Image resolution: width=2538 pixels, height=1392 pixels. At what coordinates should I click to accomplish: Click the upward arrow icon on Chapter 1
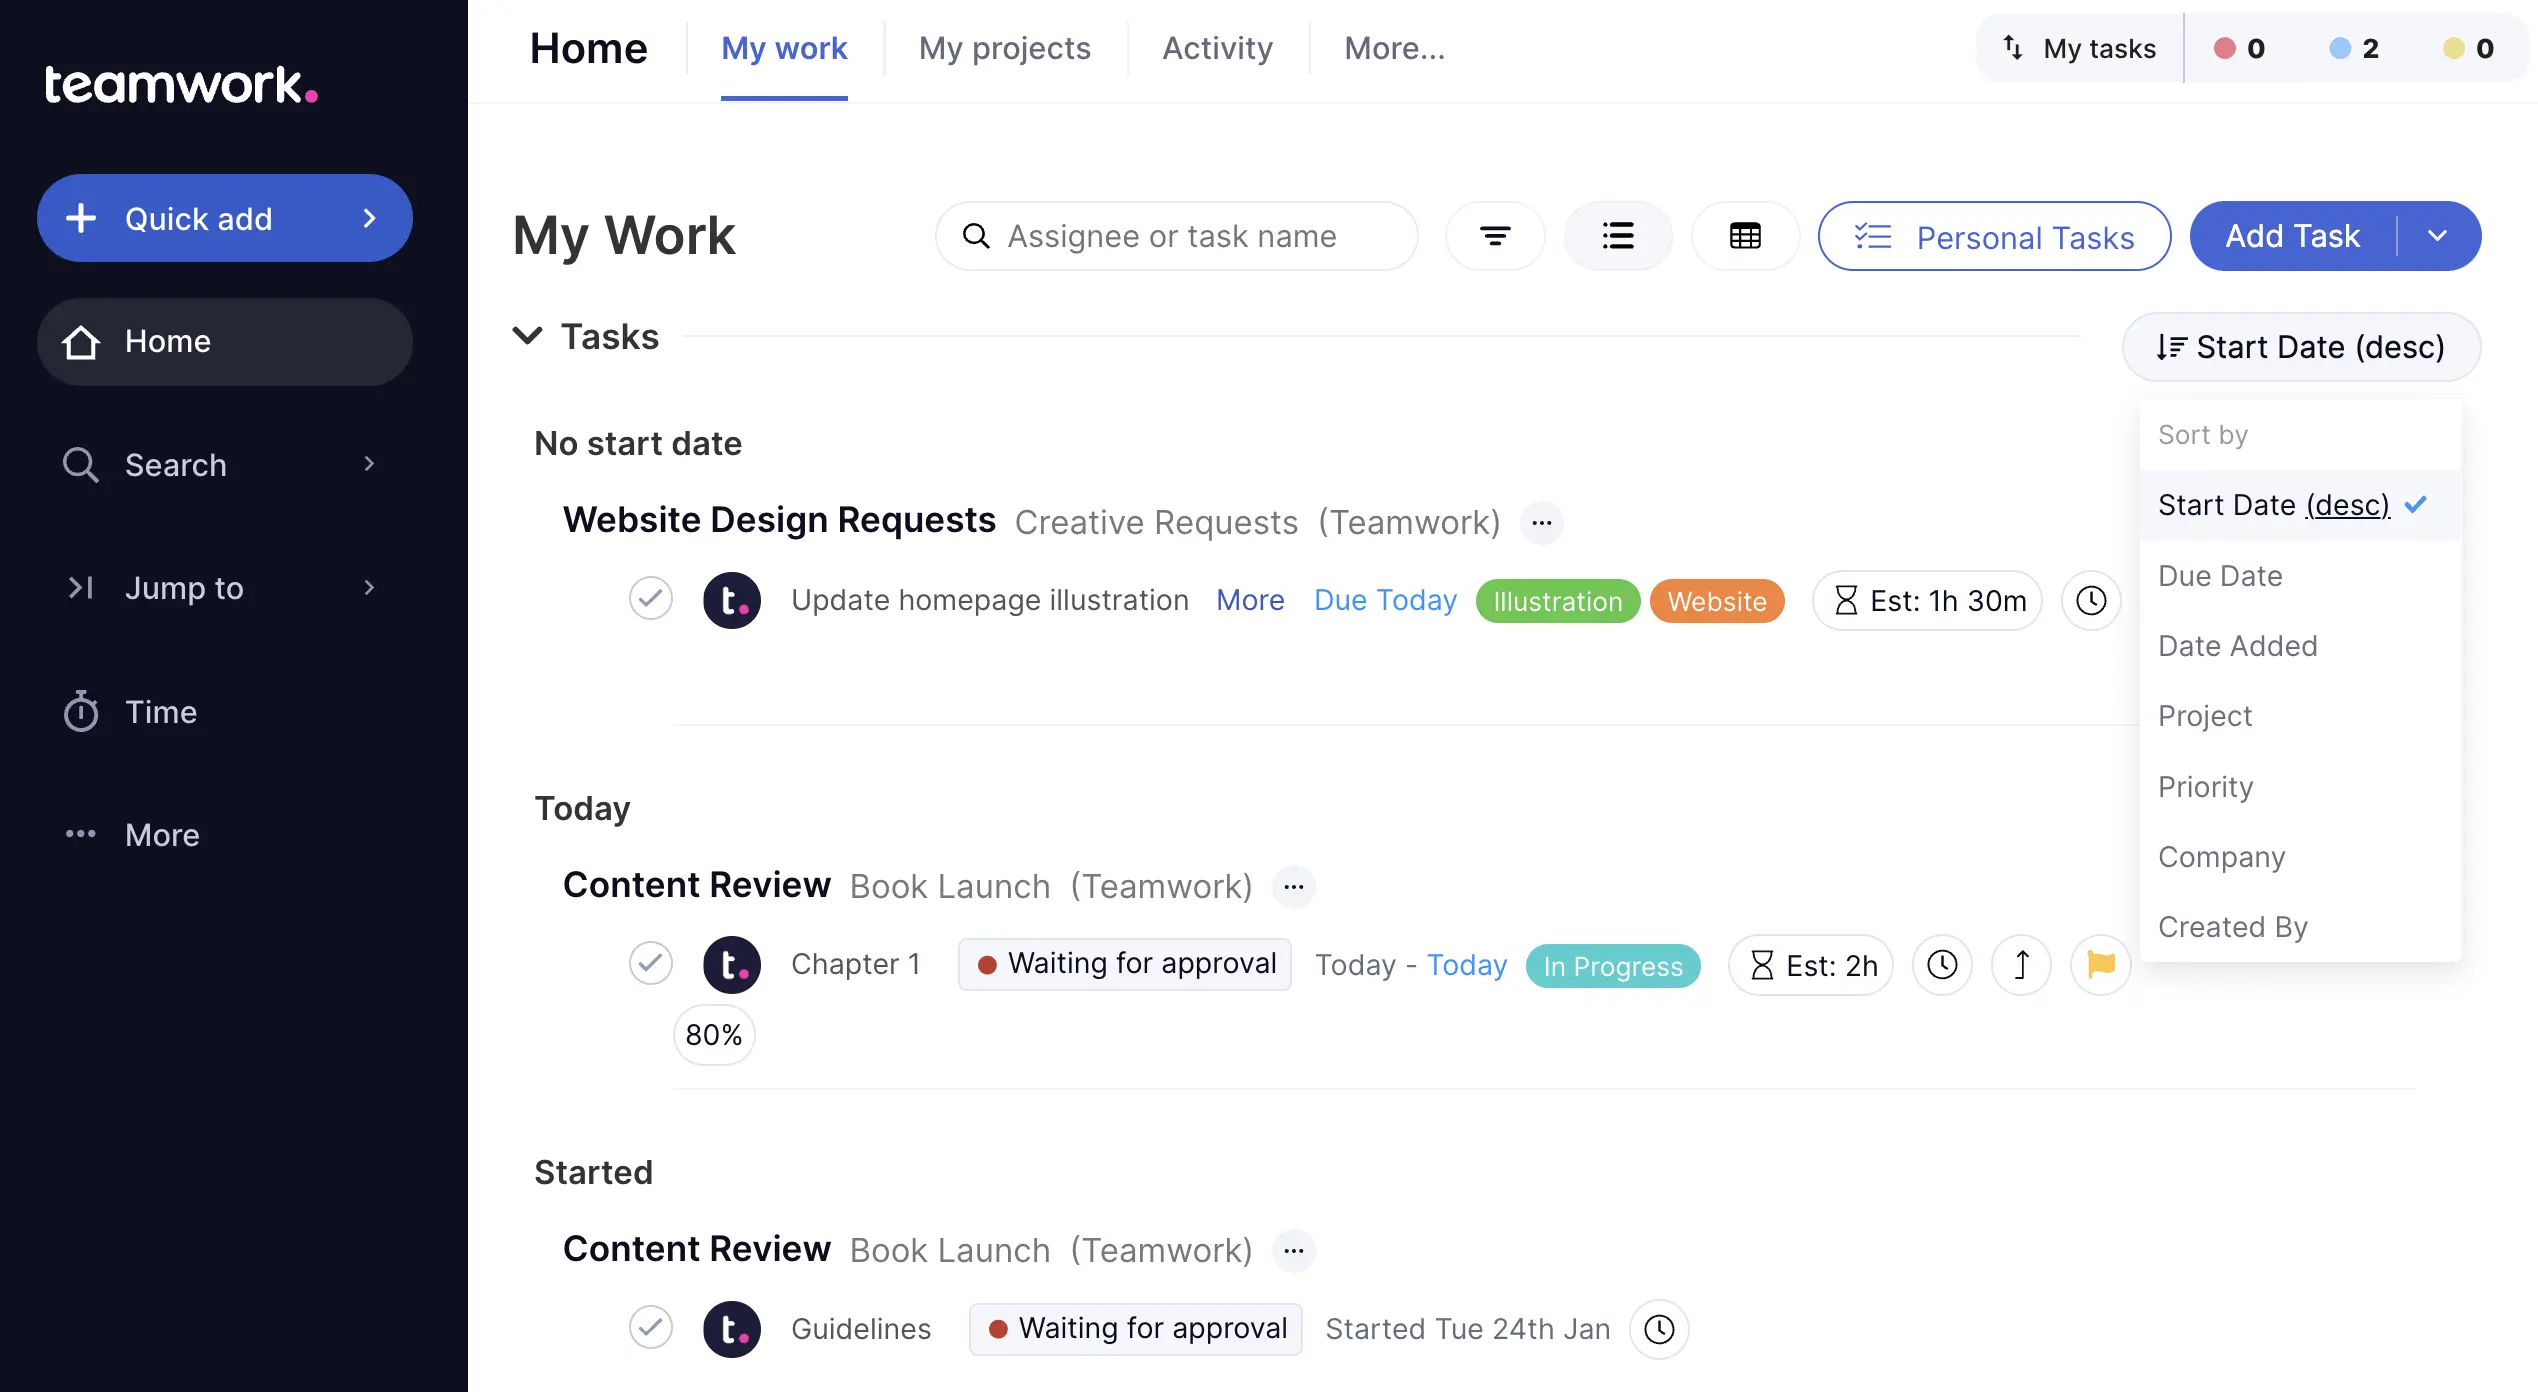pos(2021,965)
